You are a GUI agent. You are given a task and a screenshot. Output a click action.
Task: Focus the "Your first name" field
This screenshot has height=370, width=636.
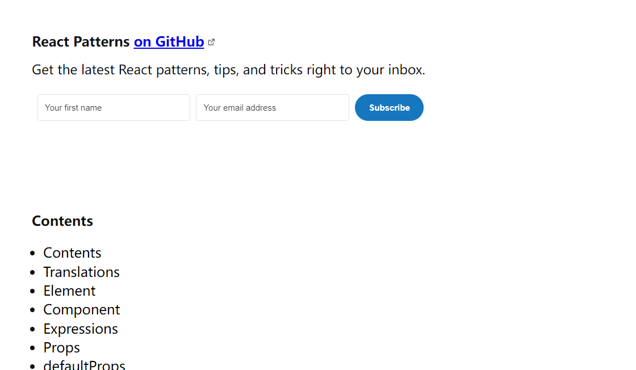[x=114, y=108]
